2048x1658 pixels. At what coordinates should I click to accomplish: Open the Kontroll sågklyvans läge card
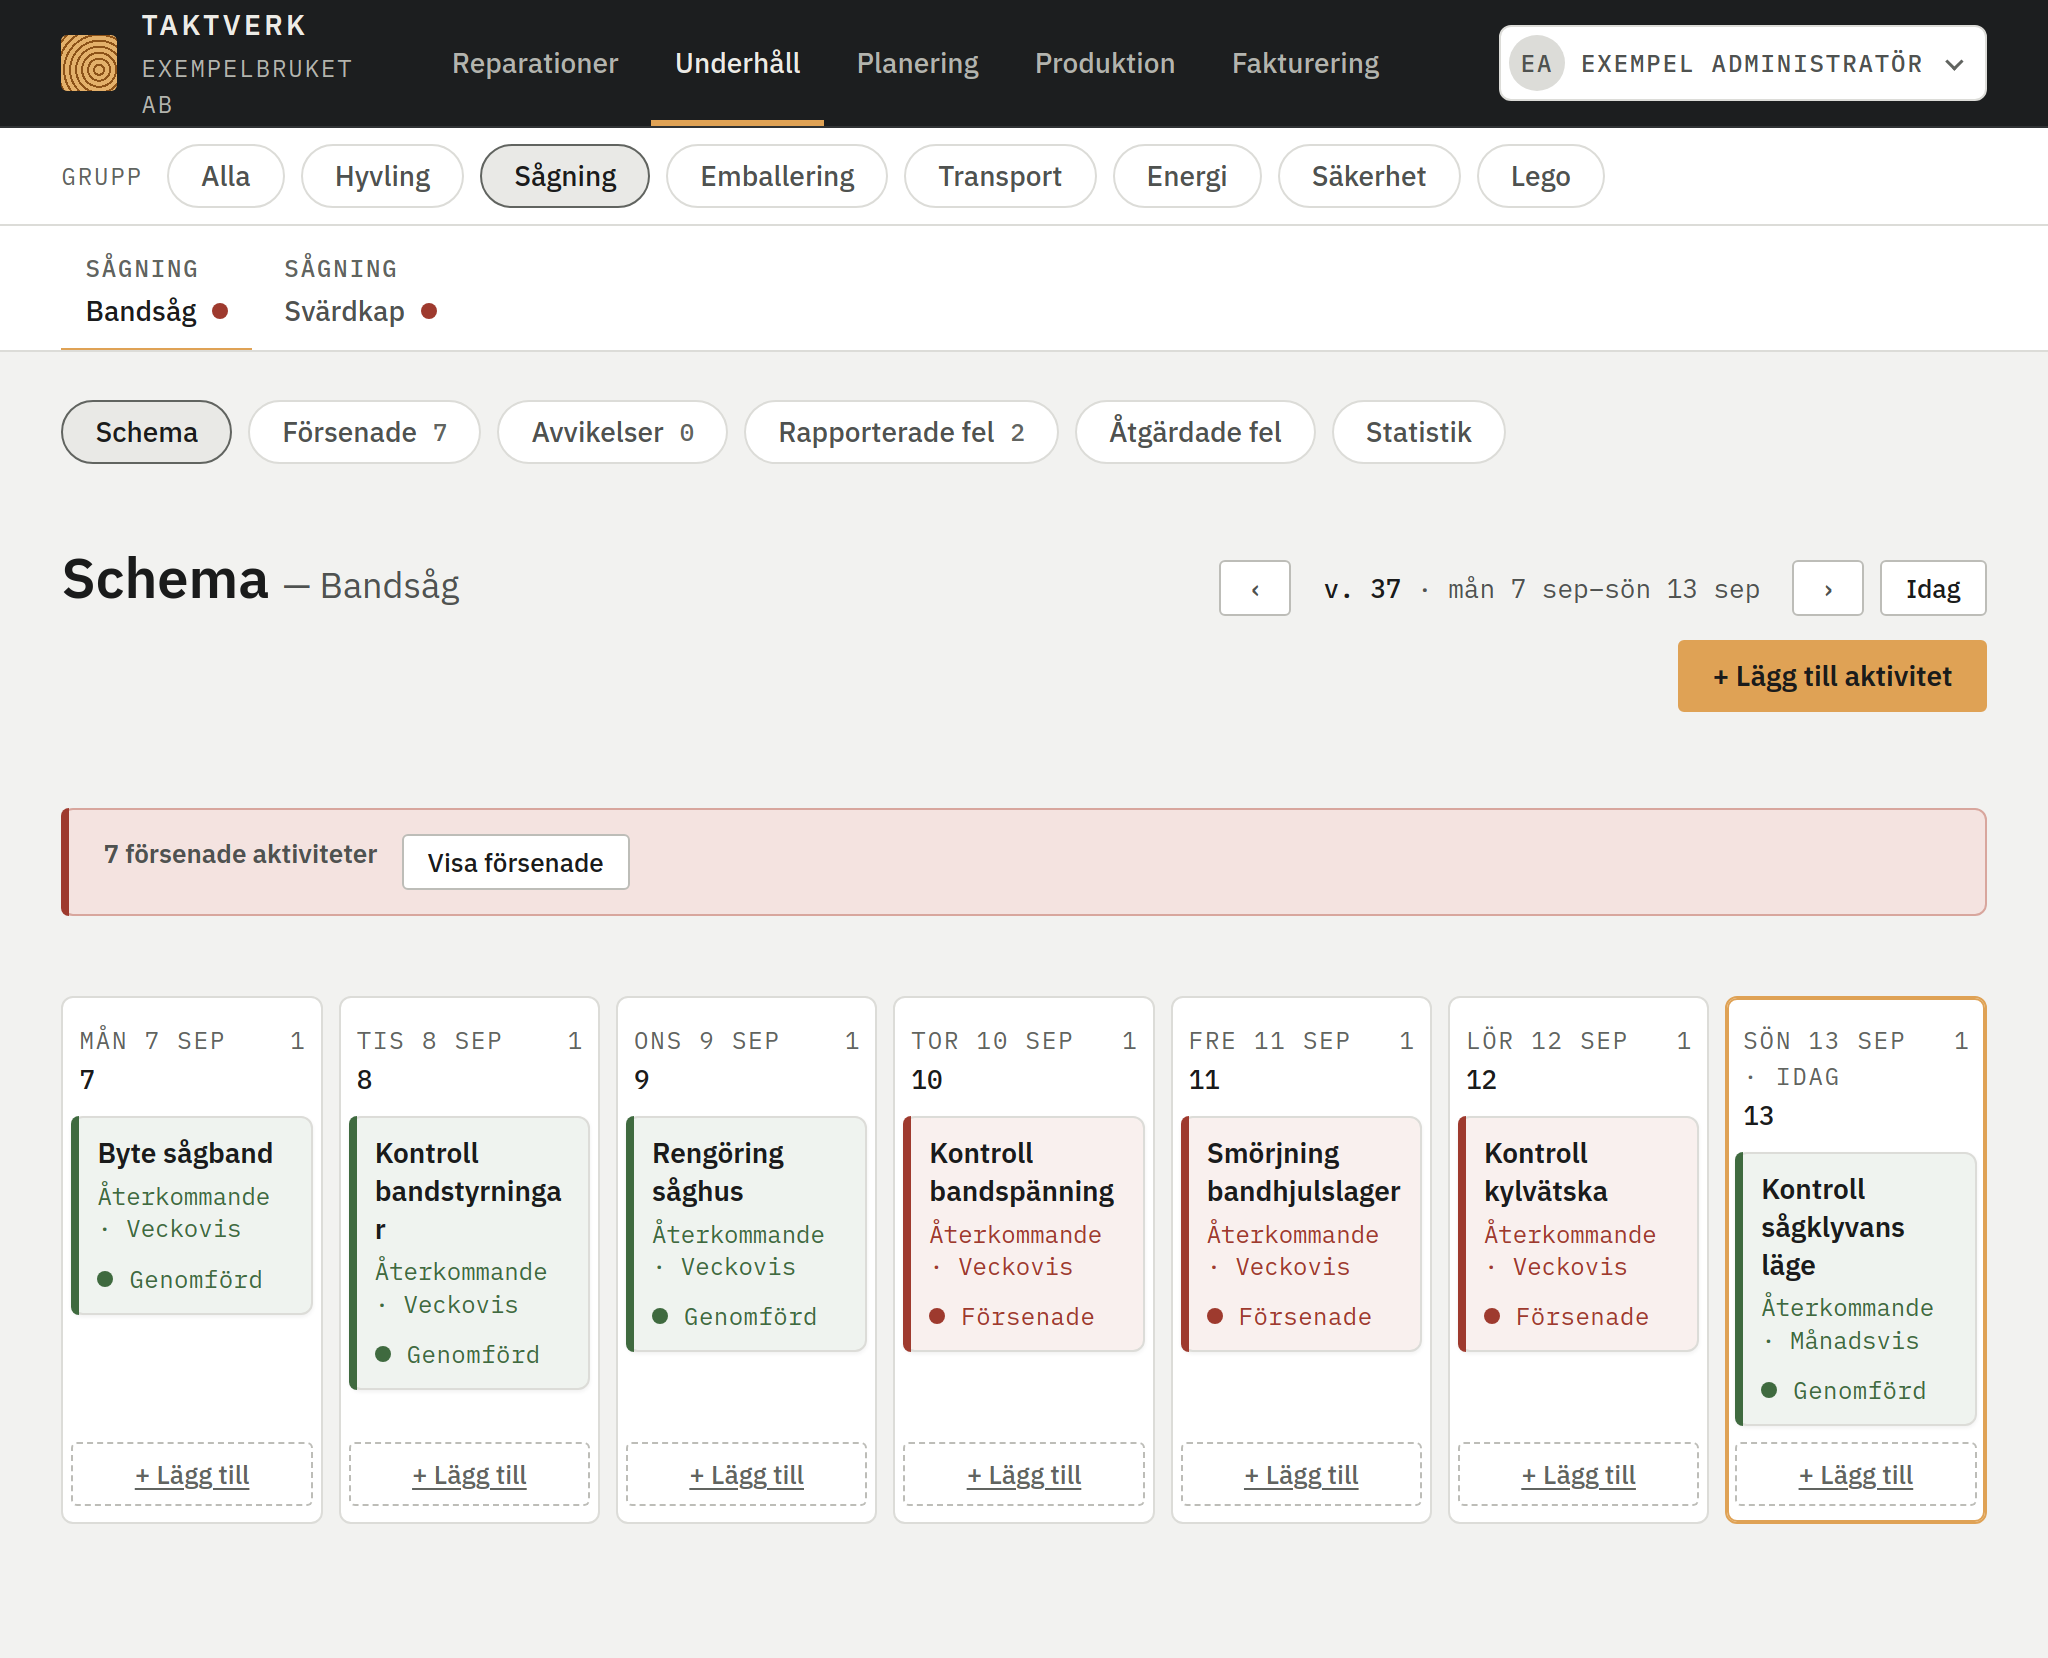tap(1855, 1289)
